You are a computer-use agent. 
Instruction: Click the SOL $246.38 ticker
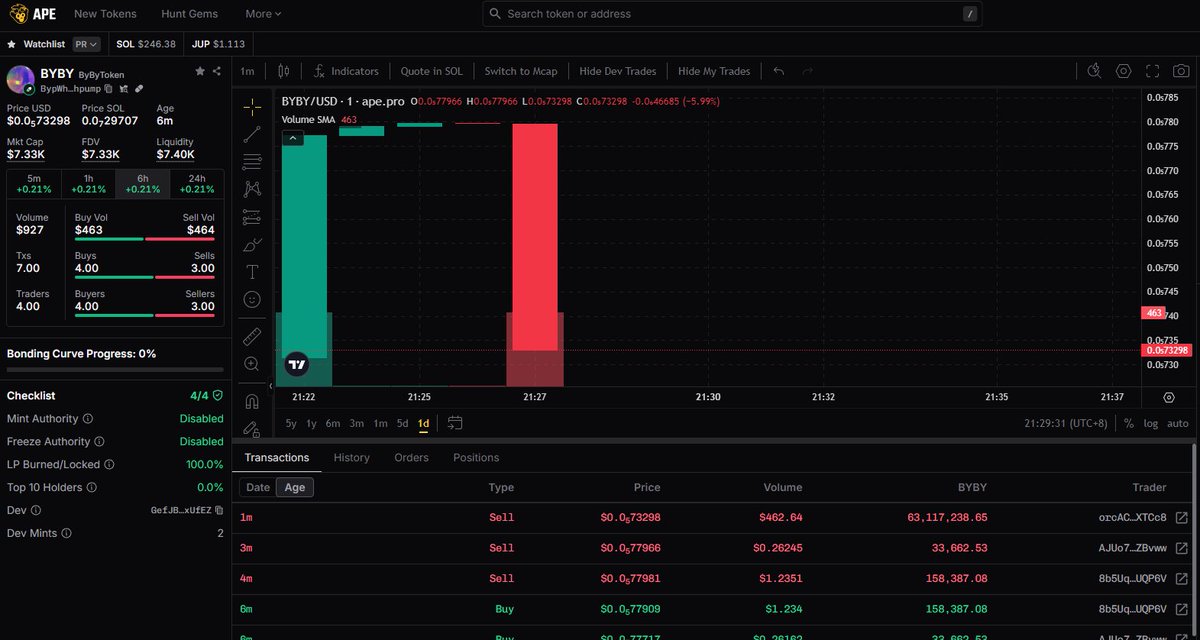tap(146, 44)
